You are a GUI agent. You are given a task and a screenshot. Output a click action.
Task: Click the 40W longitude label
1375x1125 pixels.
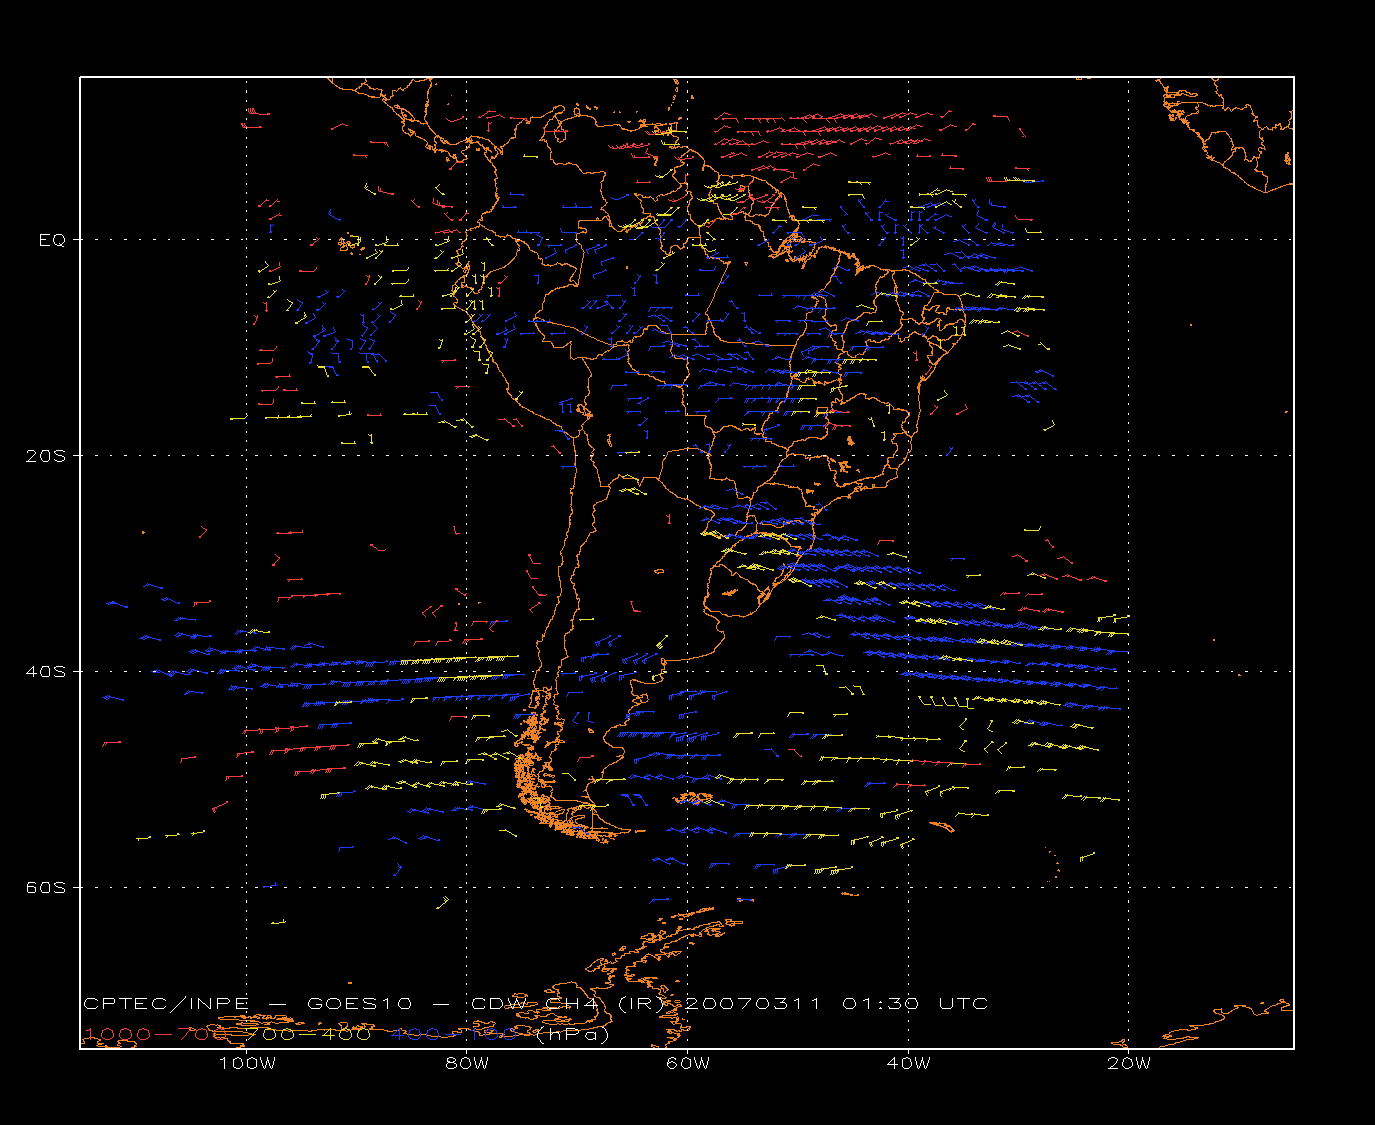(x=908, y=1063)
